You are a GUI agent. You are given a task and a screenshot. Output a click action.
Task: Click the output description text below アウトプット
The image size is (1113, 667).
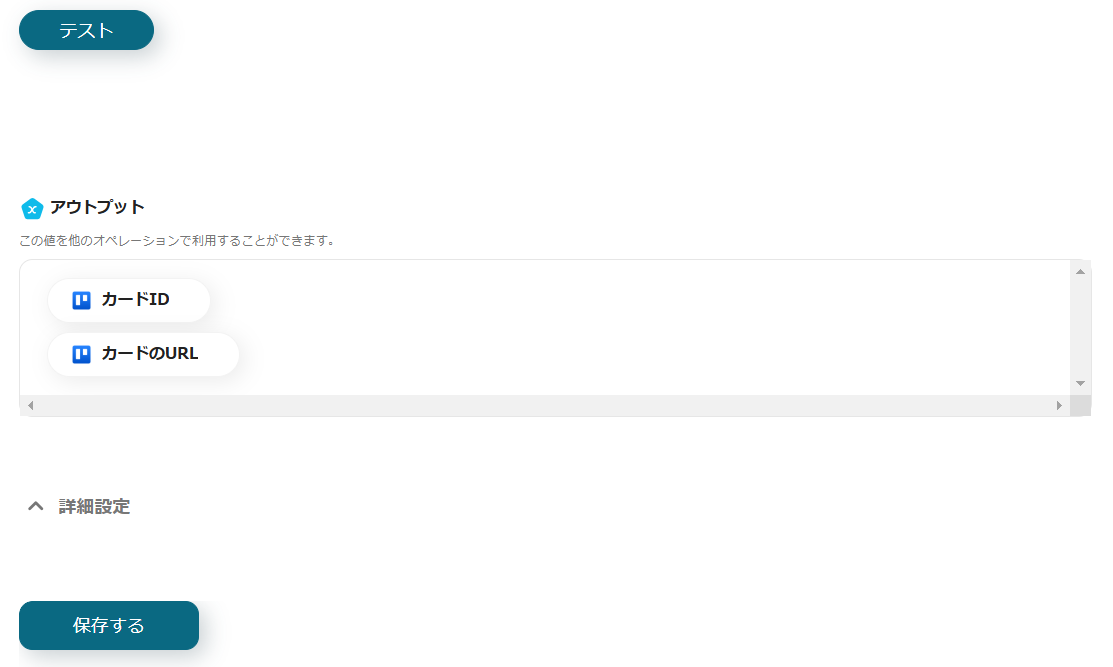(177, 241)
